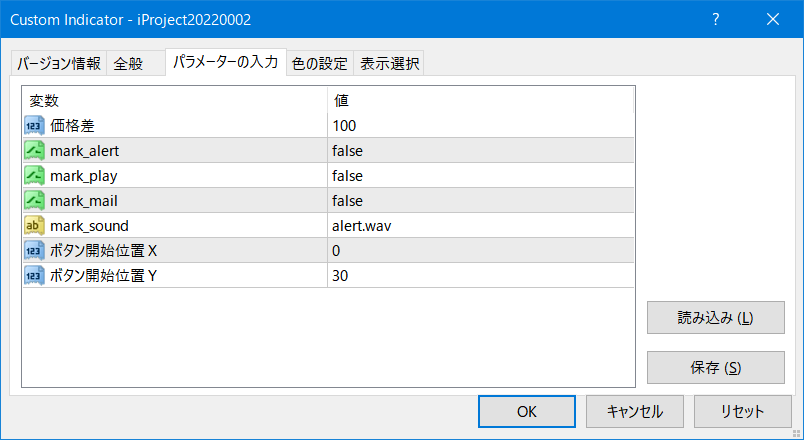Select the 価格差 value 100
804x440 pixels.
pyautogui.click(x=480, y=126)
